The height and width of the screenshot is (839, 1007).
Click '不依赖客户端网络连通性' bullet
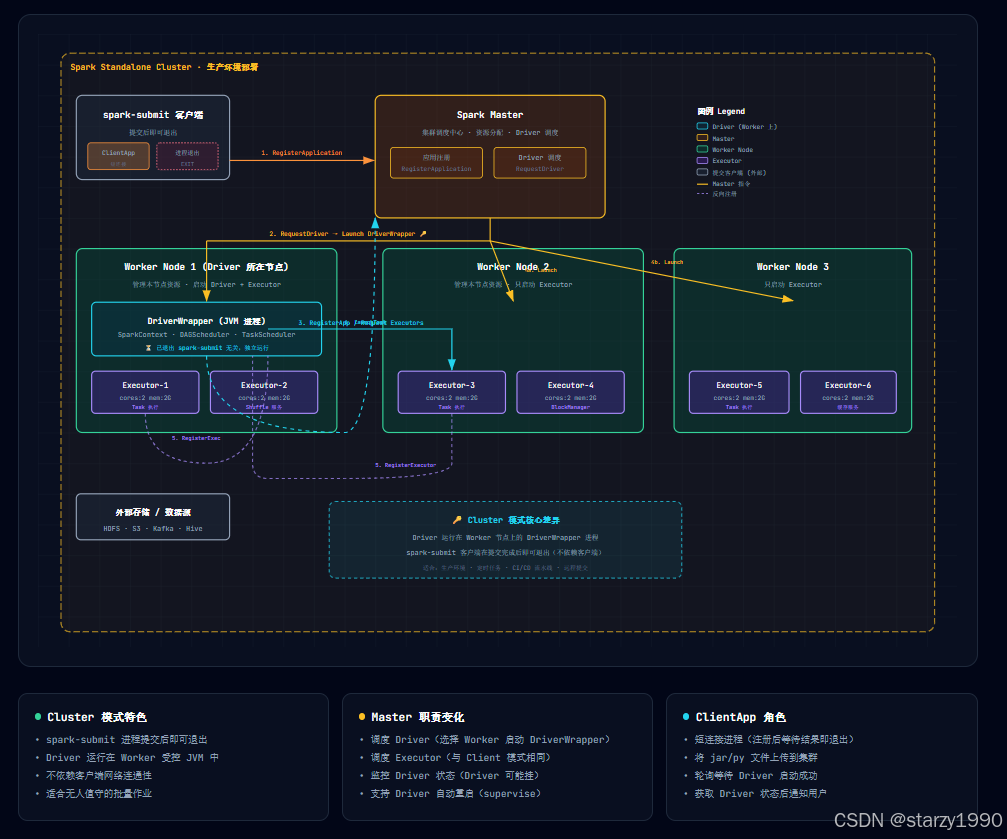[x=99, y=776]
